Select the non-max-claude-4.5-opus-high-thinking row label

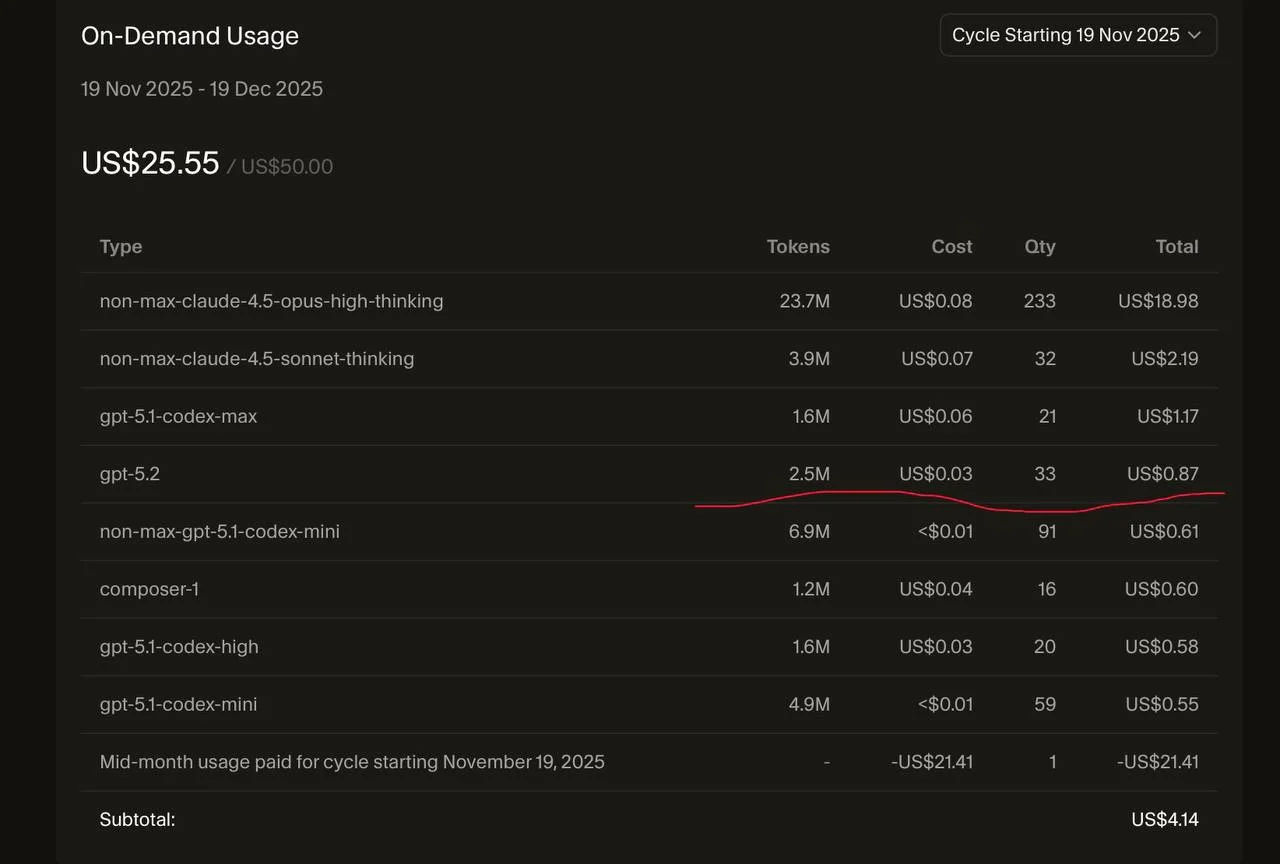pos(271,301)
